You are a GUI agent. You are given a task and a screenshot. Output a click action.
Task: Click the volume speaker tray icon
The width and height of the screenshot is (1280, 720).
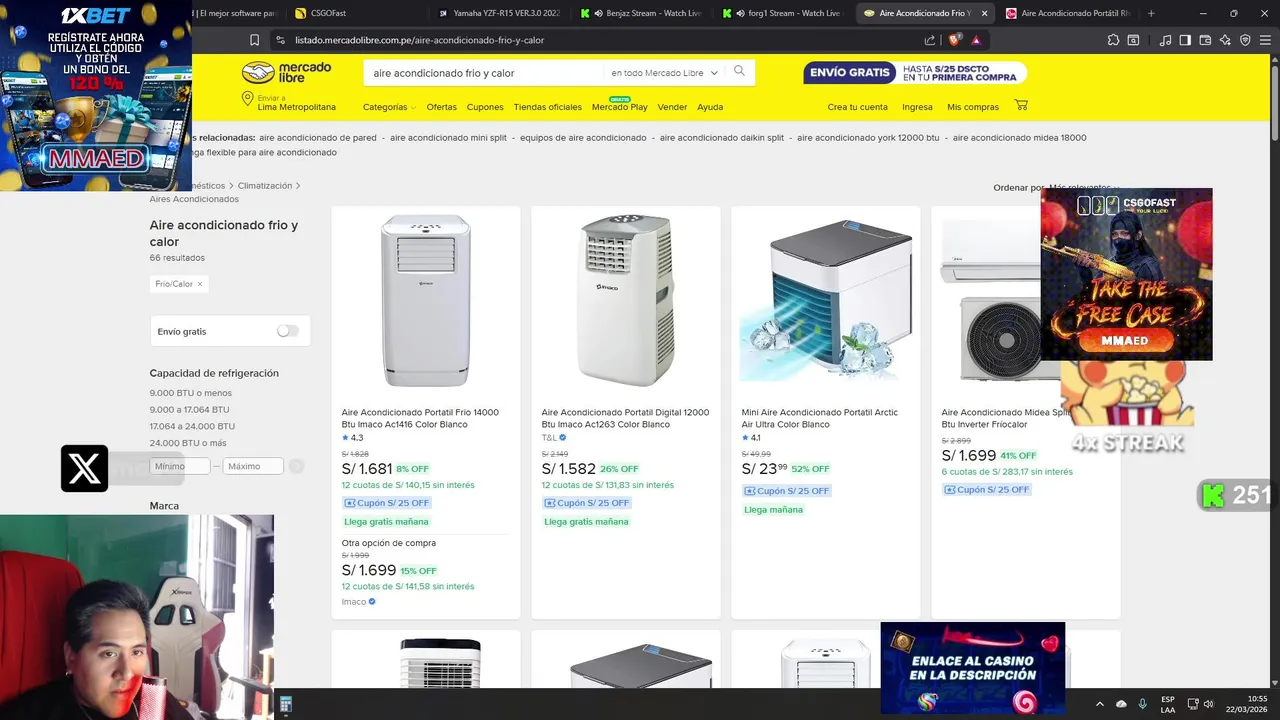point(1209,704)
